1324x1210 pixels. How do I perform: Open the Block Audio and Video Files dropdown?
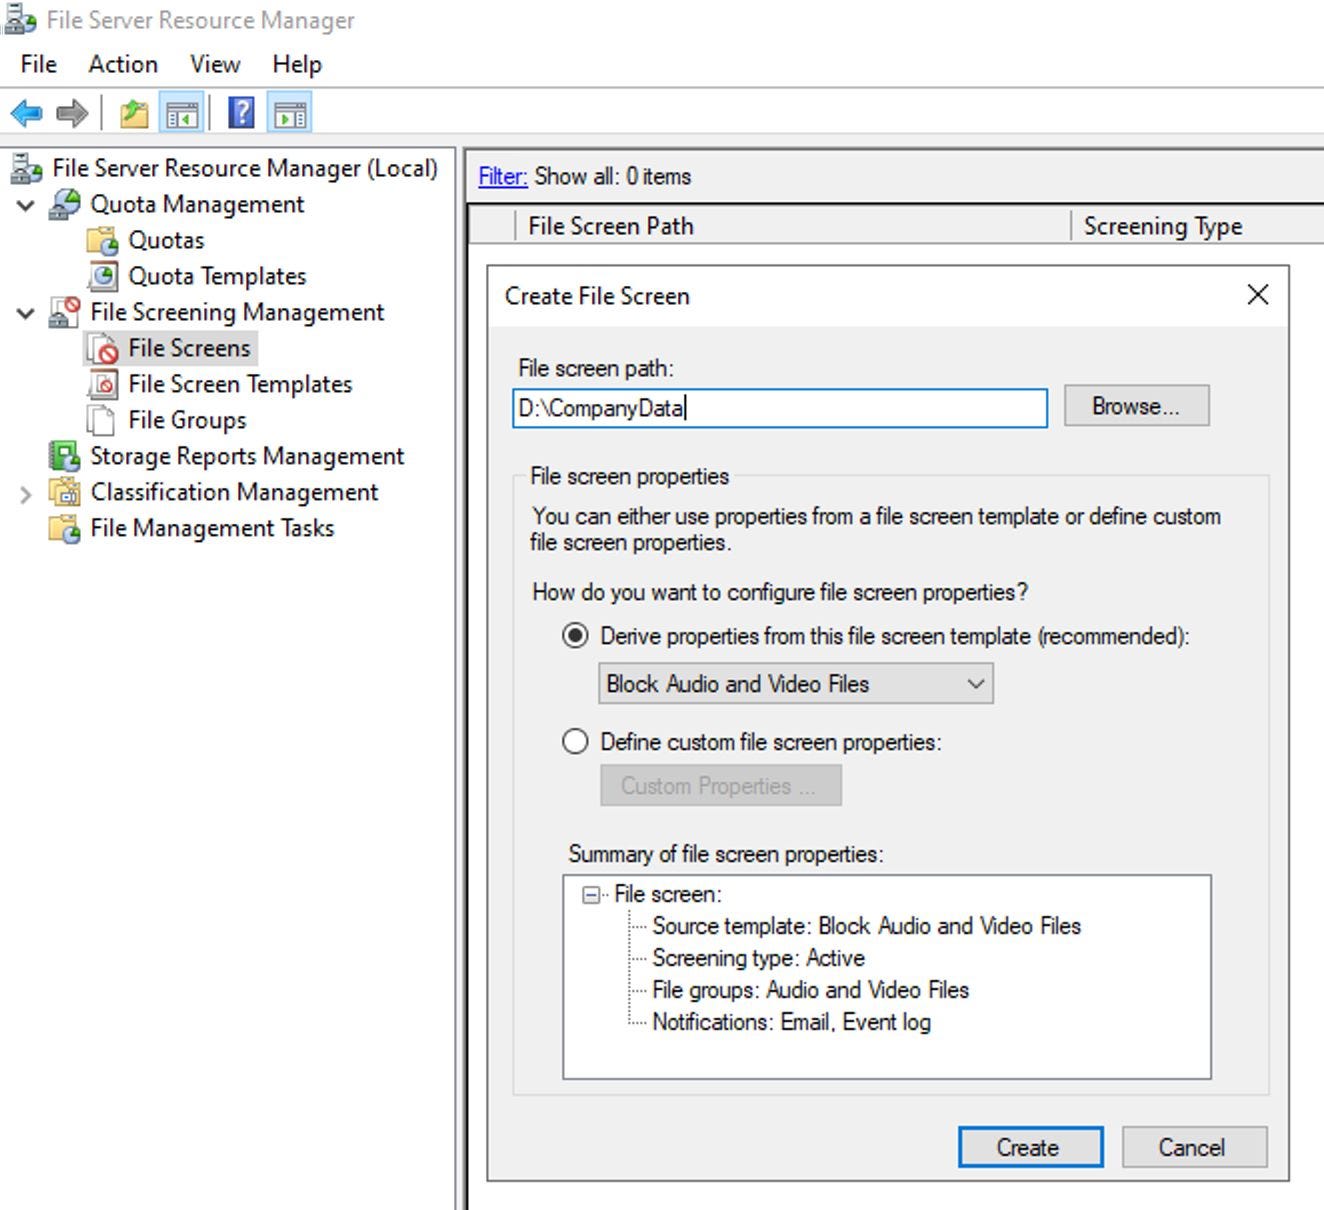coord(796,684)
